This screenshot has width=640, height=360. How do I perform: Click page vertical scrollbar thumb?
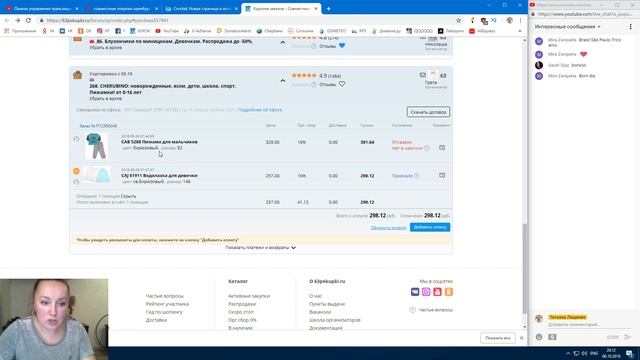coord(524,269)
